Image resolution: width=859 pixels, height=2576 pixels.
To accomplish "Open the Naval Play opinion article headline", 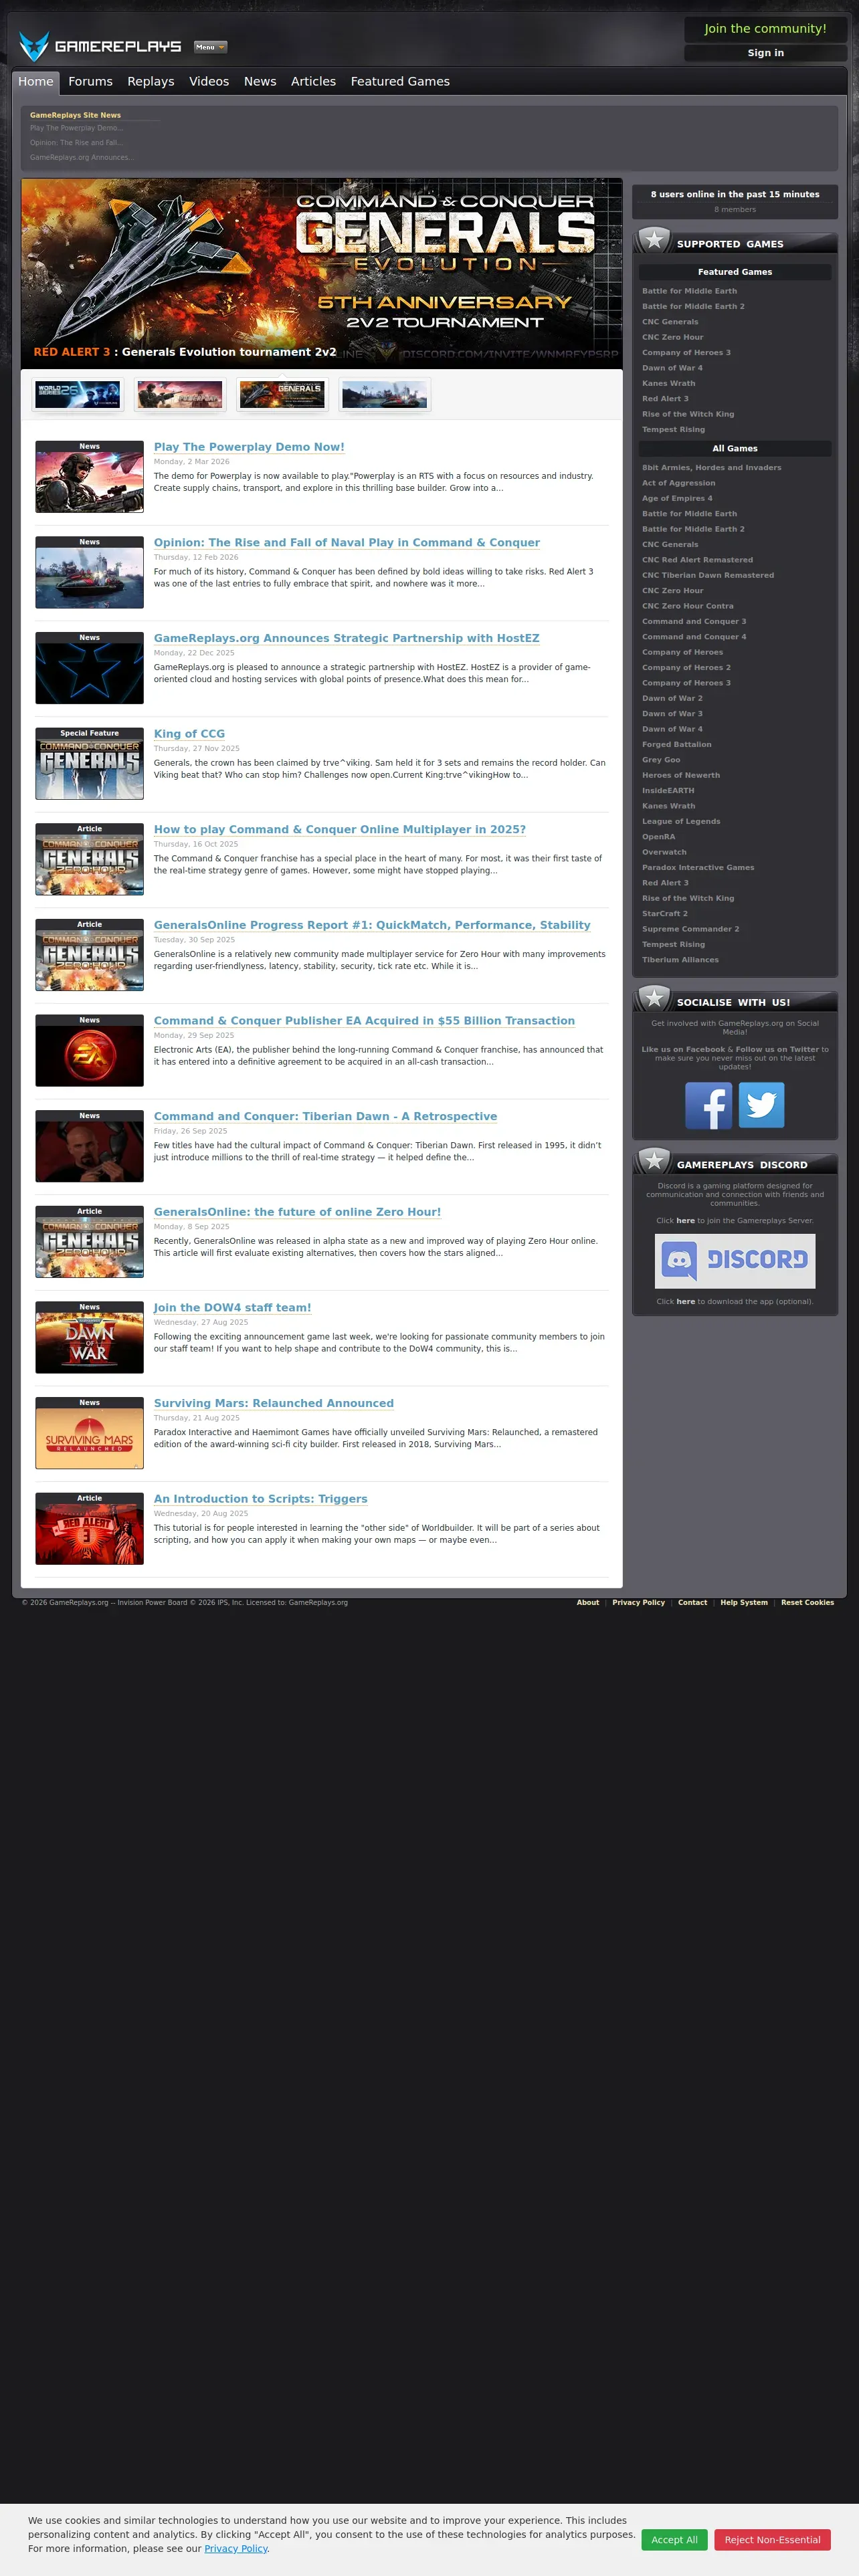I will click(347, 543).
